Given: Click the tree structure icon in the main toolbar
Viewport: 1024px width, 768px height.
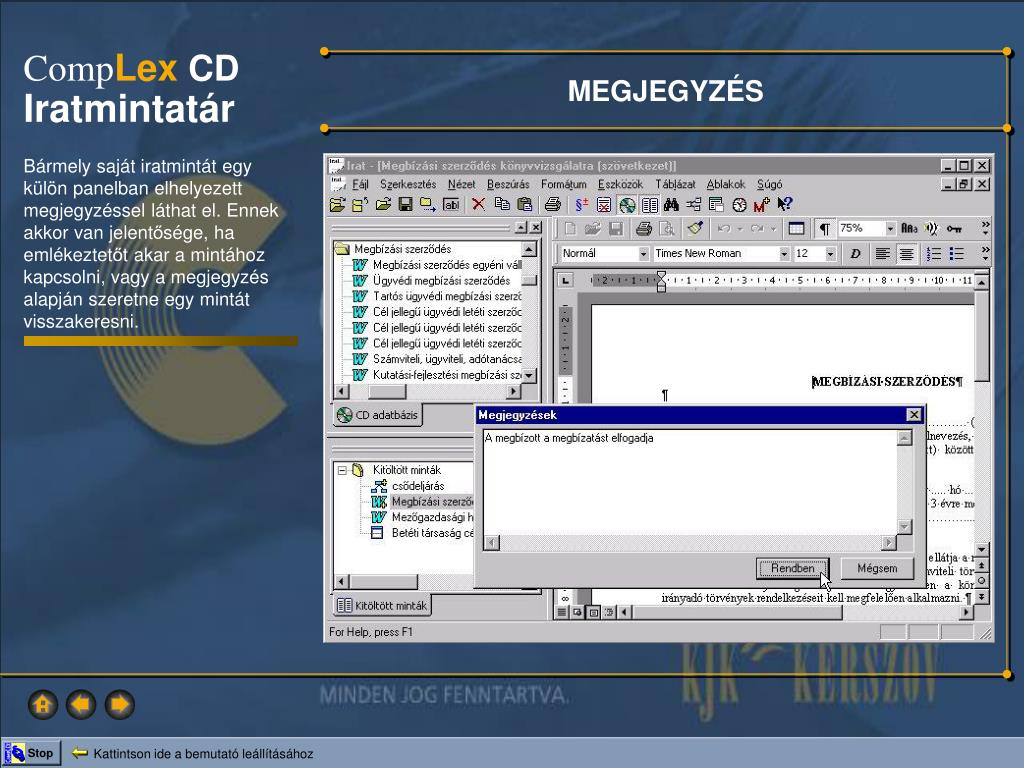Looking at the screenshot, I should coord(694,205).
